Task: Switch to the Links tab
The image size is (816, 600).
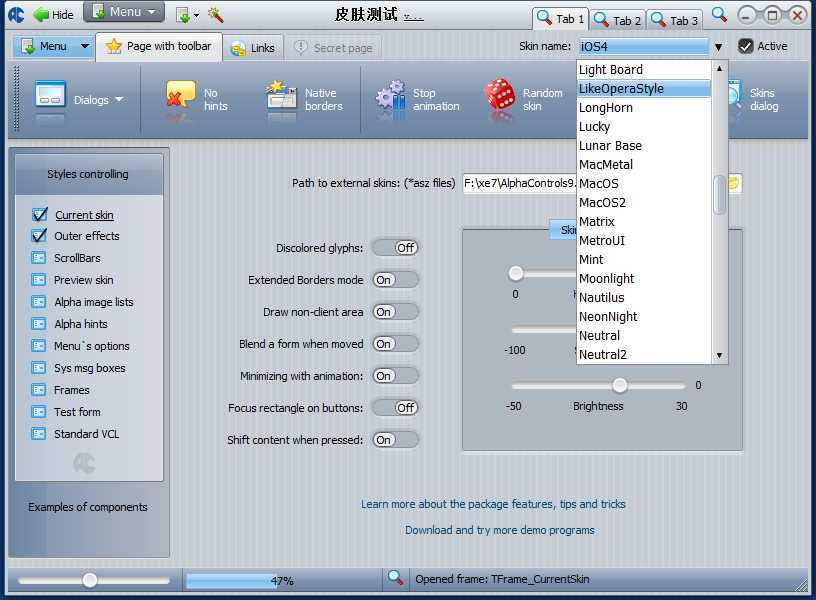Action: click(253, 47)
